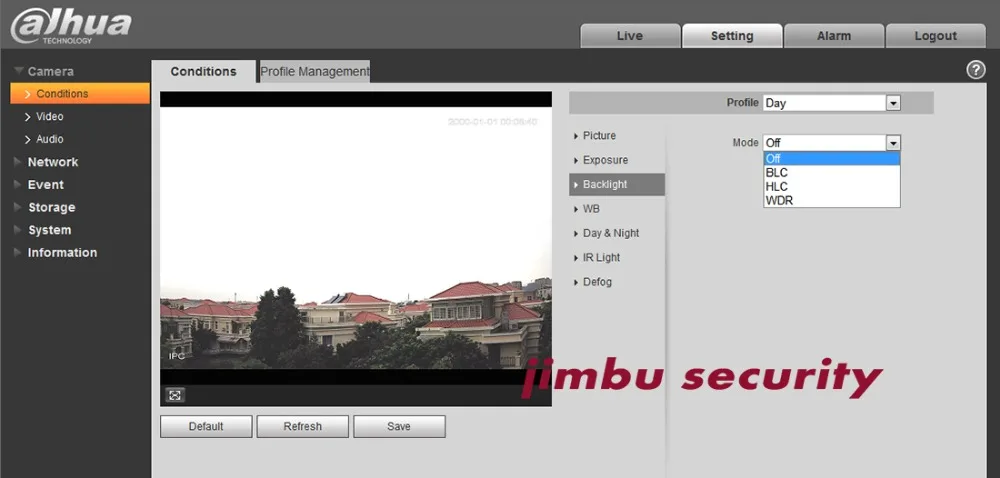Image resolution: width=1000 pixels, height=478 pixels.
Task: Click the Default button
Action: click(x=206, y=426)
